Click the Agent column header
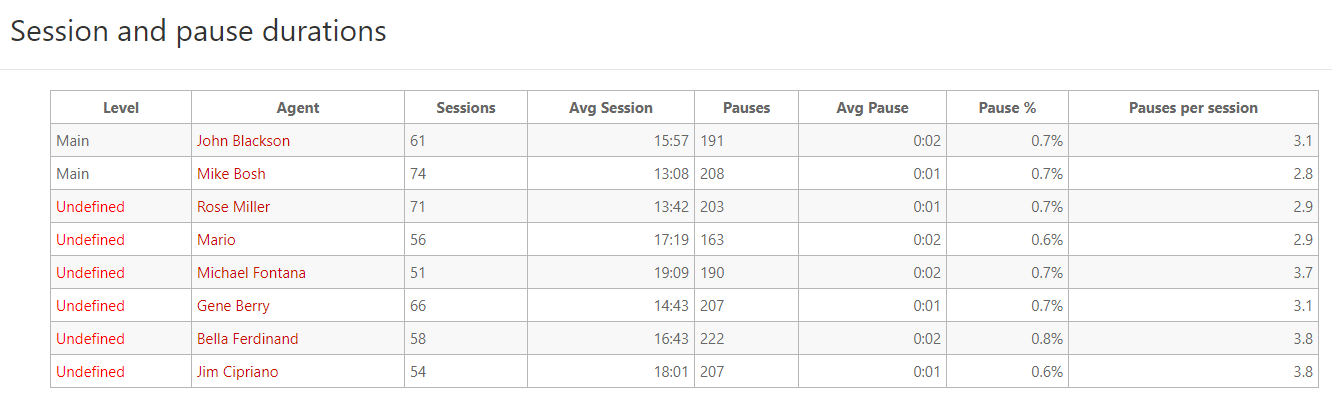 tap(298, 108)
